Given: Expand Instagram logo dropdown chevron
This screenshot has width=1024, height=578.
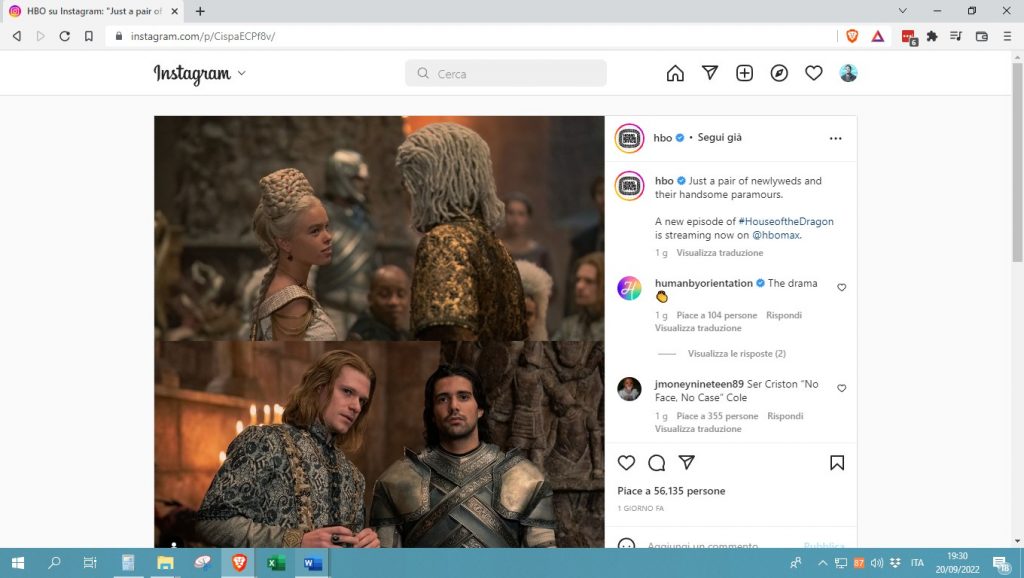Looking at the screenshot, I should tap(242, 73).
